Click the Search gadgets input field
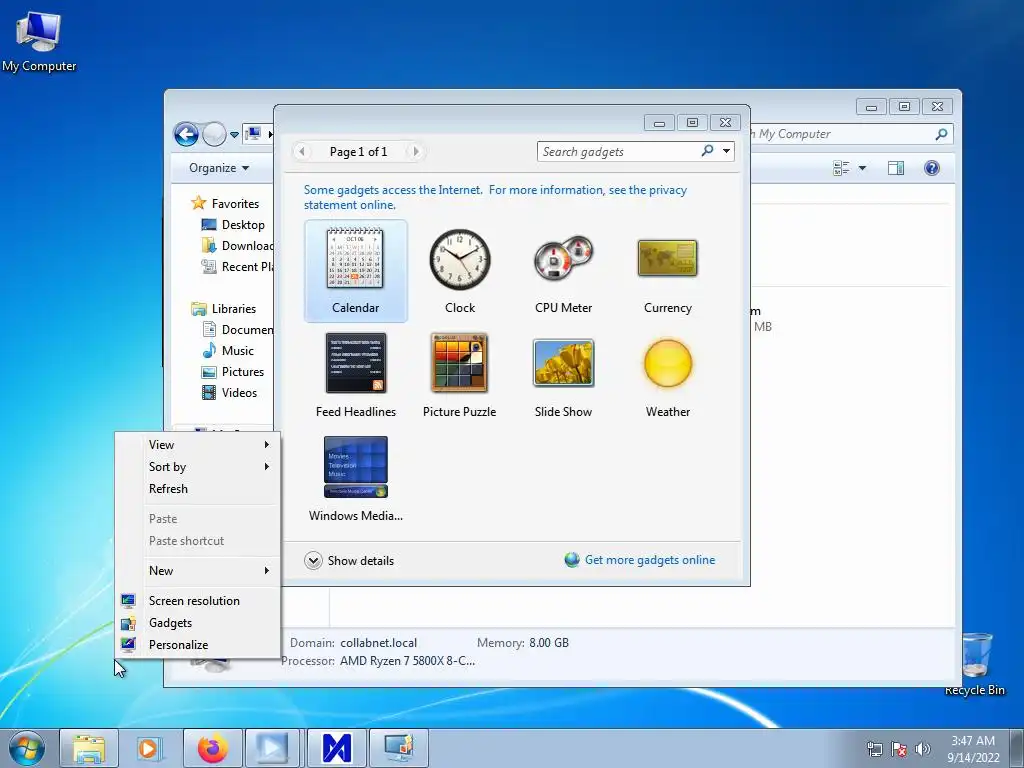This screenshot has height=768, width=1024. pyautogui.click(x=618, y=152)
